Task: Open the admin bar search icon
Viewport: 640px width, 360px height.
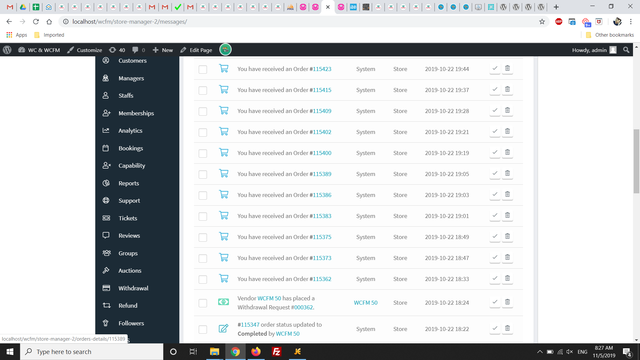Action: [x=626, y=50]
